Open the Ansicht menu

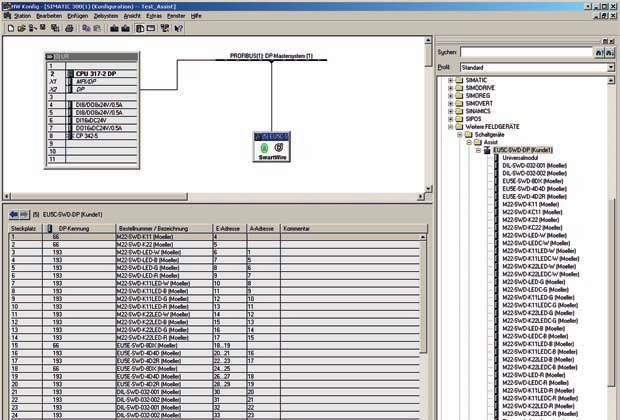click(x=132, y=16)
